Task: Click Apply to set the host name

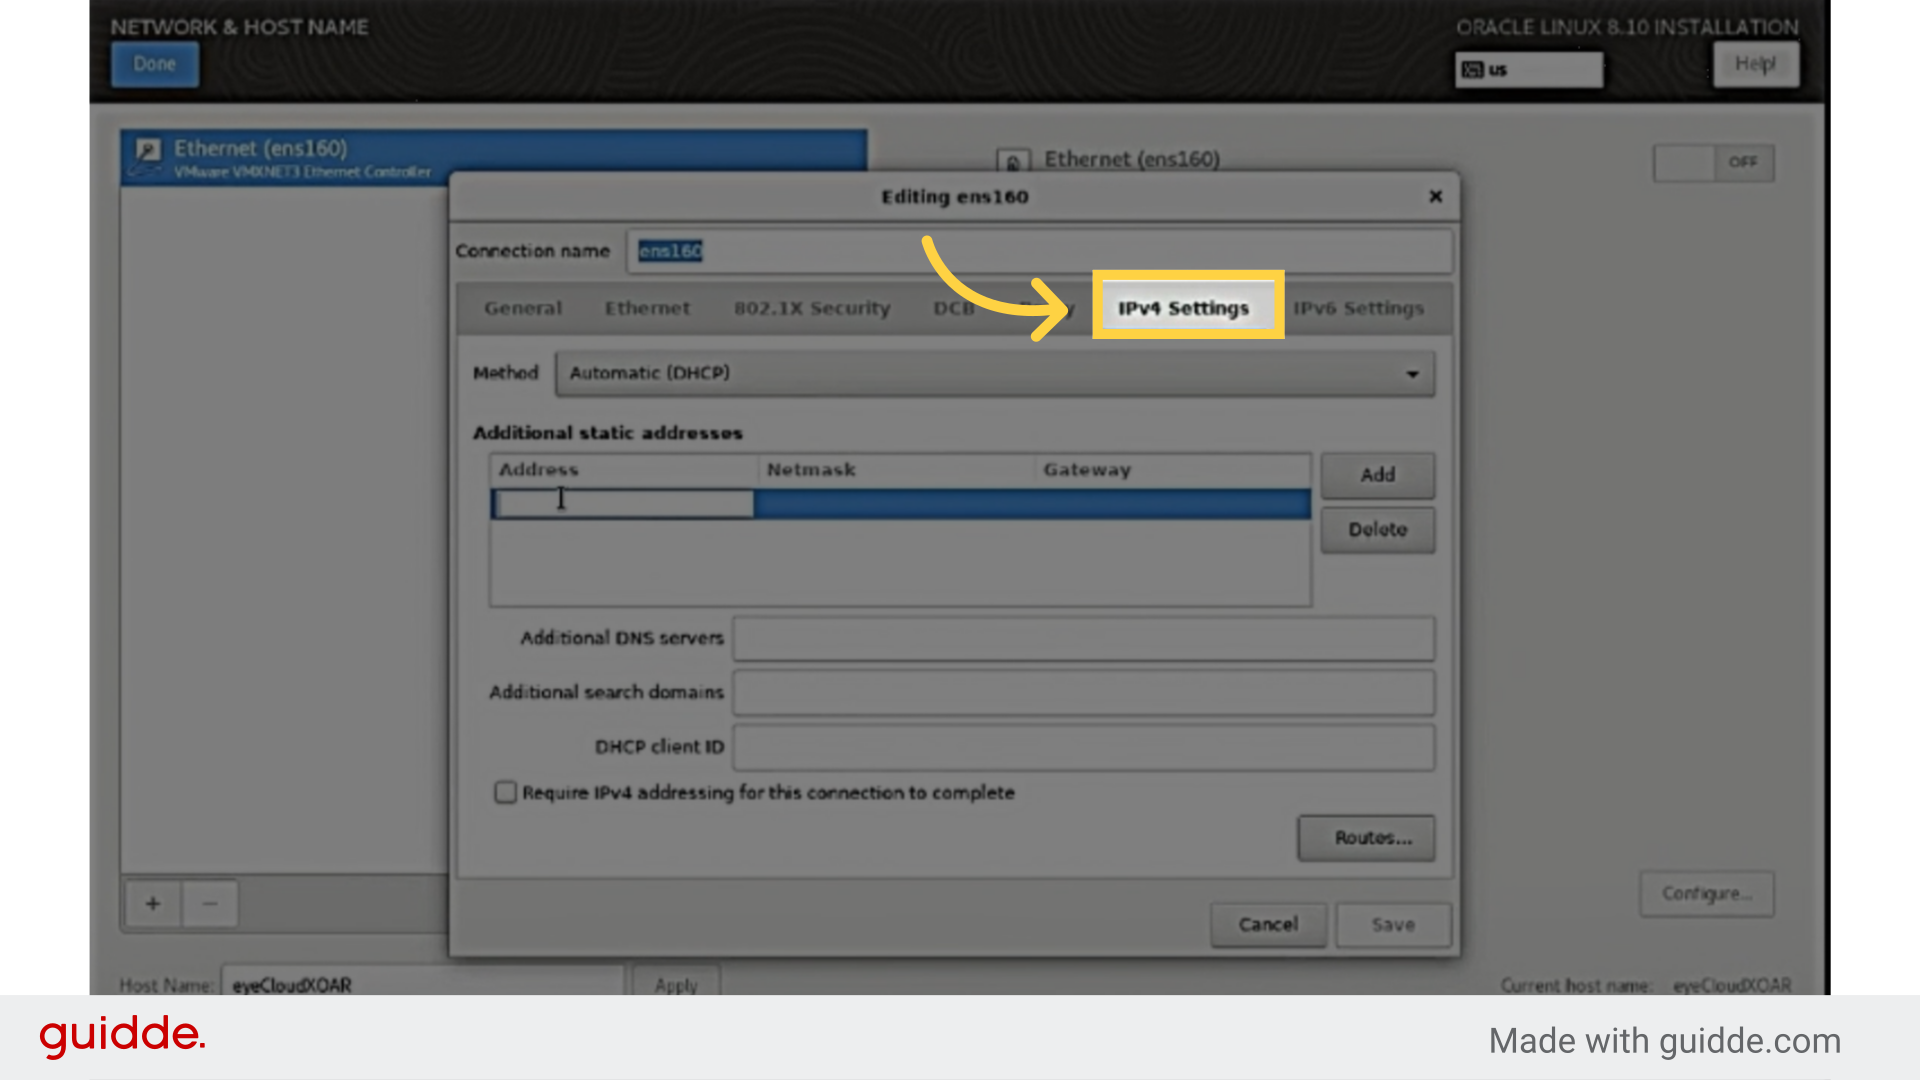Action: tap(675, 985)
